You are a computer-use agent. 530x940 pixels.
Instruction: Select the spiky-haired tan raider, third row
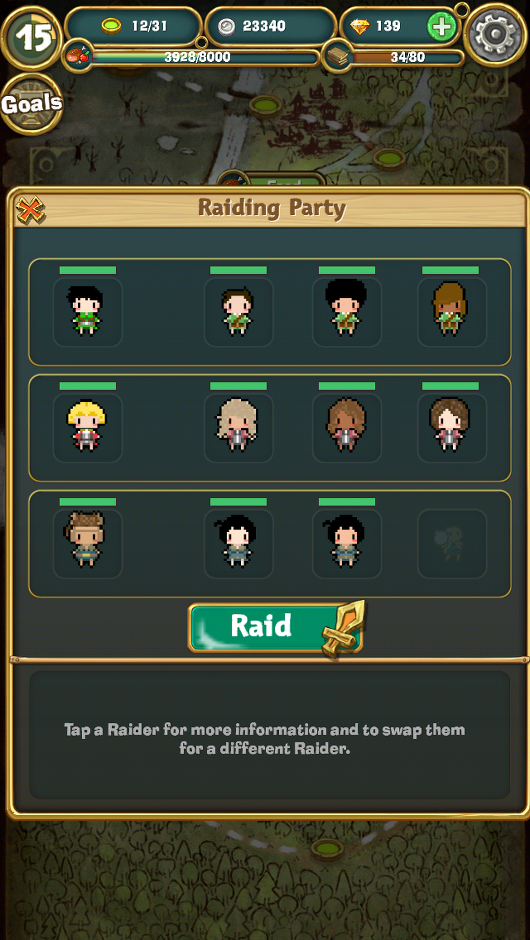pyautogui.click(x=88, y=544)
